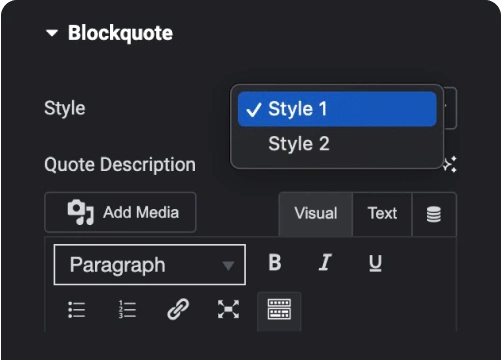Switch to the Text tab
This screenshot has width=501, height=360.
coord(382,214)
